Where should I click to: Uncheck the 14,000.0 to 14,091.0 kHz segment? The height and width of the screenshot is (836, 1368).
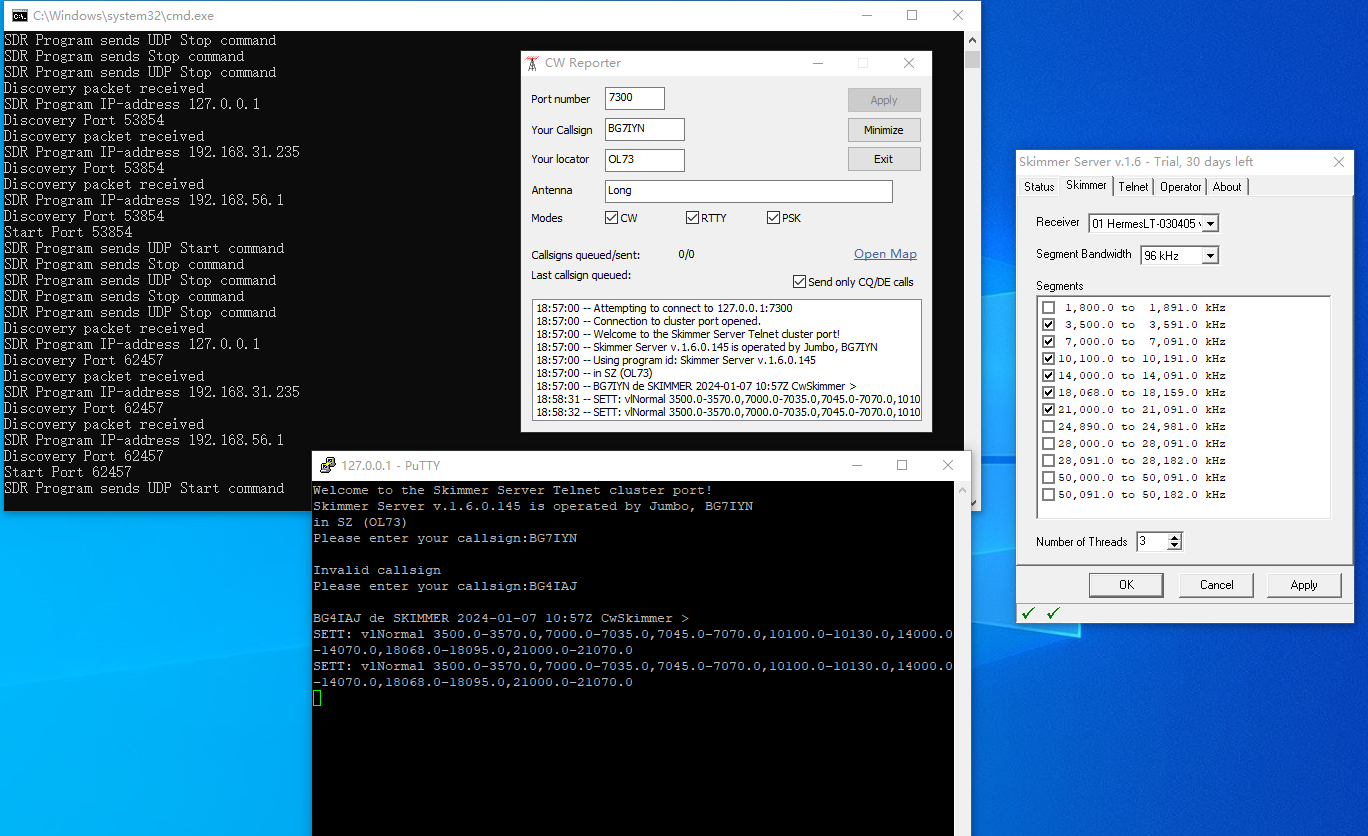pyautogui.click(x=1048, y=376)
